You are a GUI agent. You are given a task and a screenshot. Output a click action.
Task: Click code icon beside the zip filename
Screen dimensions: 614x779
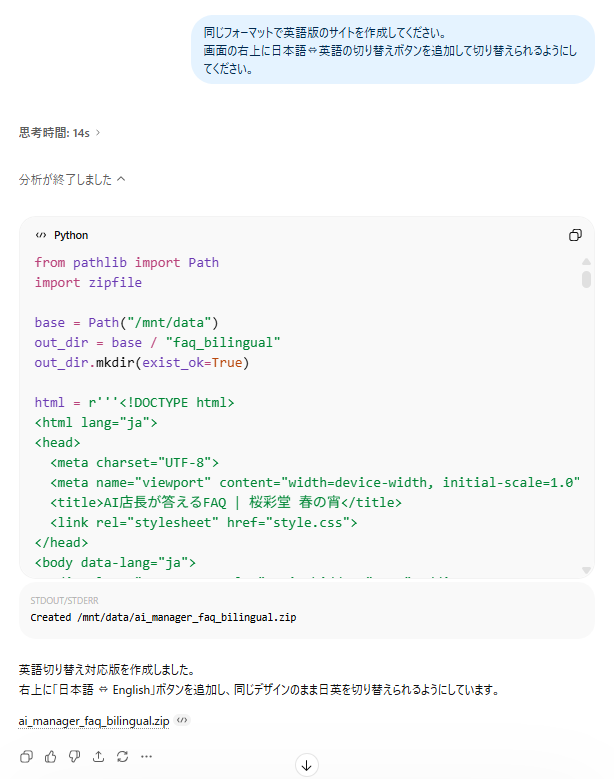[181, 720]
